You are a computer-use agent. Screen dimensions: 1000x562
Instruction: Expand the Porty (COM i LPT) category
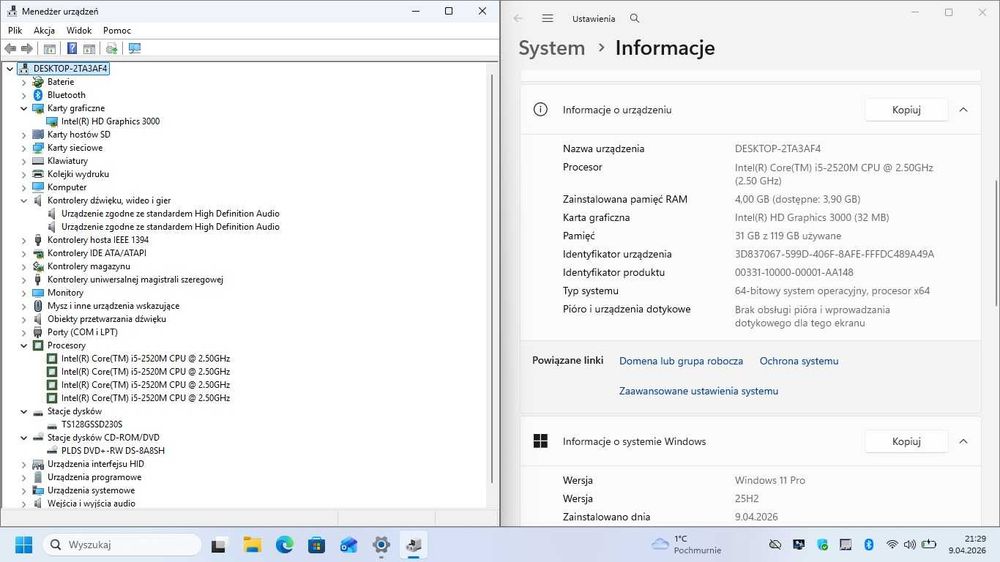pyautogui.click(x=24, y=332)
